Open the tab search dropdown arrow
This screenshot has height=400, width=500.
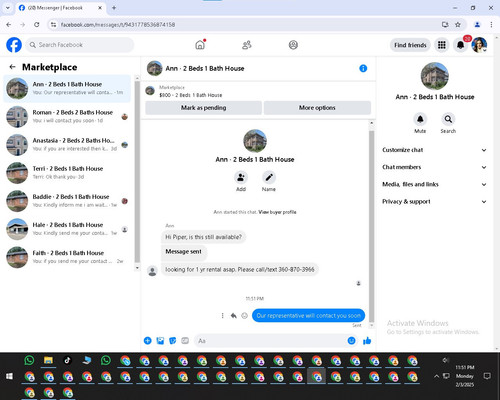tap(8, 8)
